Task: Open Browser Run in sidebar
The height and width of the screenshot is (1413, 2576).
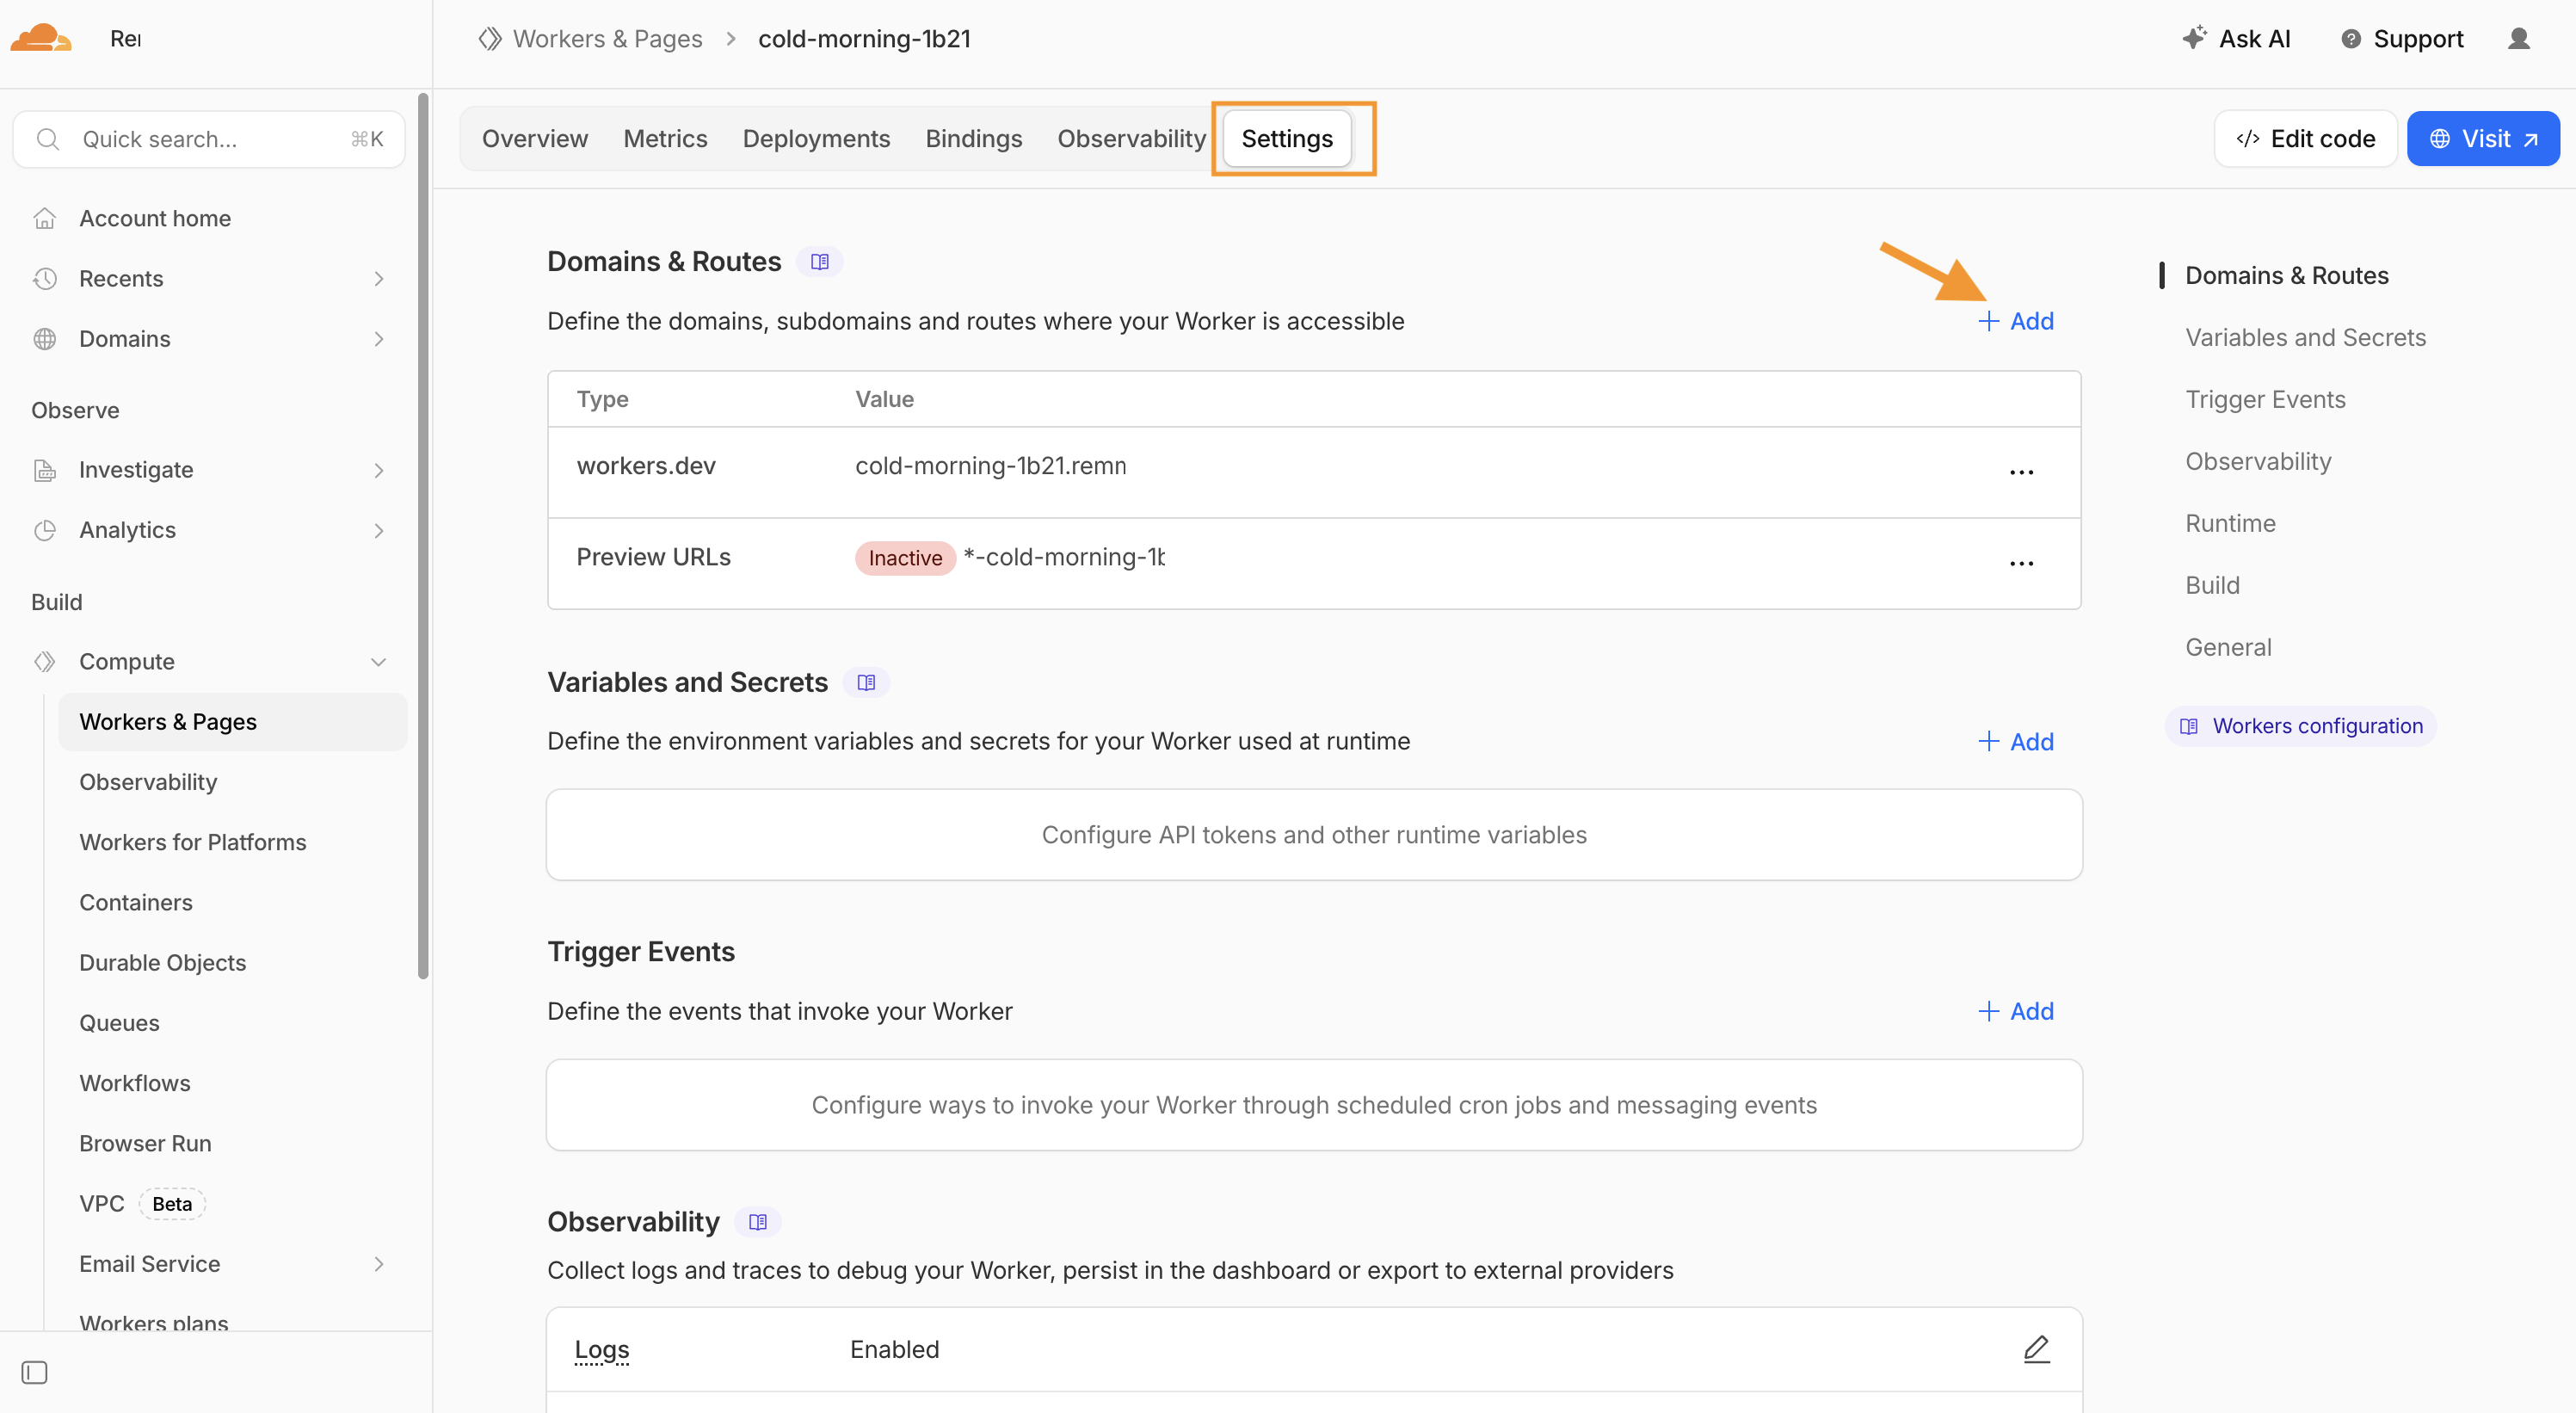Action: [146, 1143]
